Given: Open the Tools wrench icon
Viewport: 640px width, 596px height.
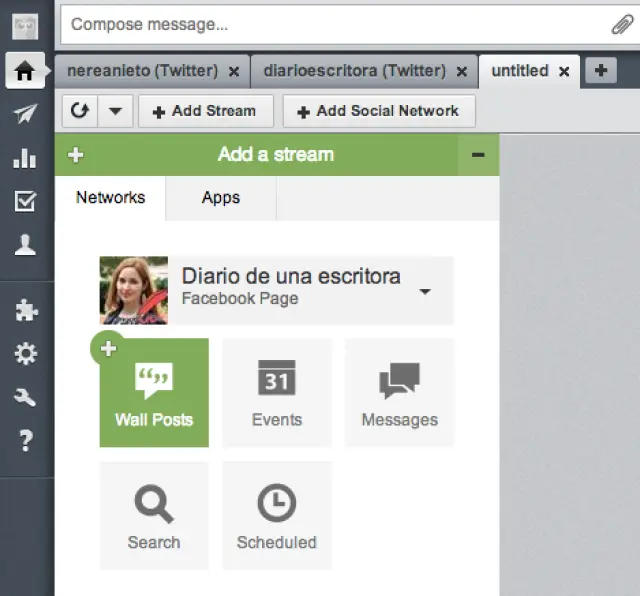Looking at the screenshot, I should 25,398.
